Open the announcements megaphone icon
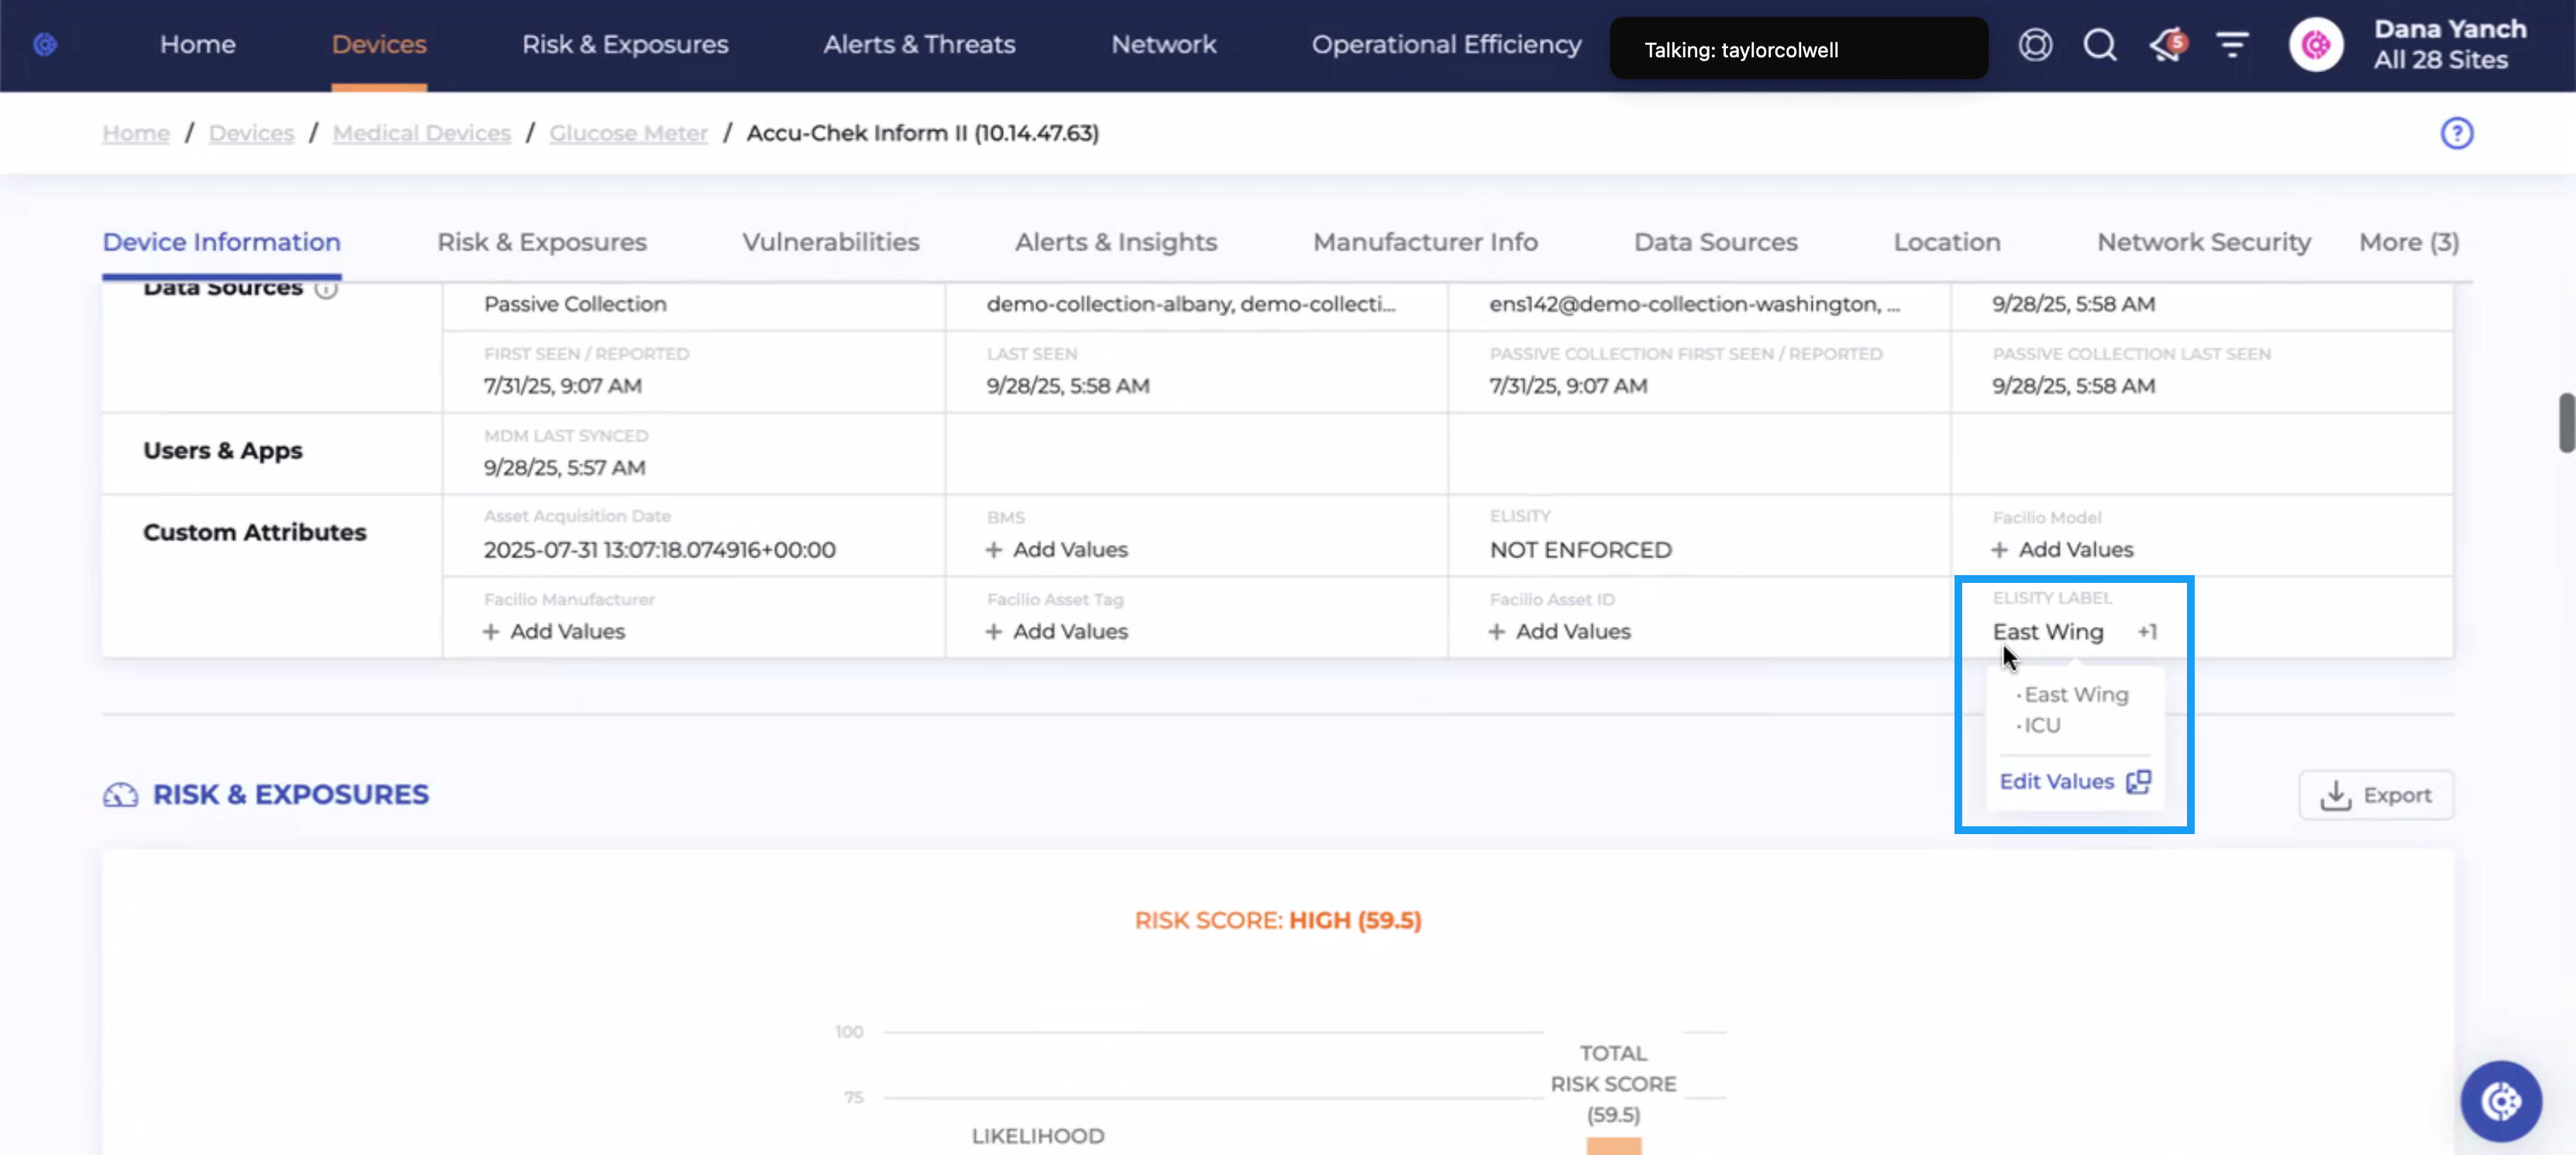 (2168, 45)
